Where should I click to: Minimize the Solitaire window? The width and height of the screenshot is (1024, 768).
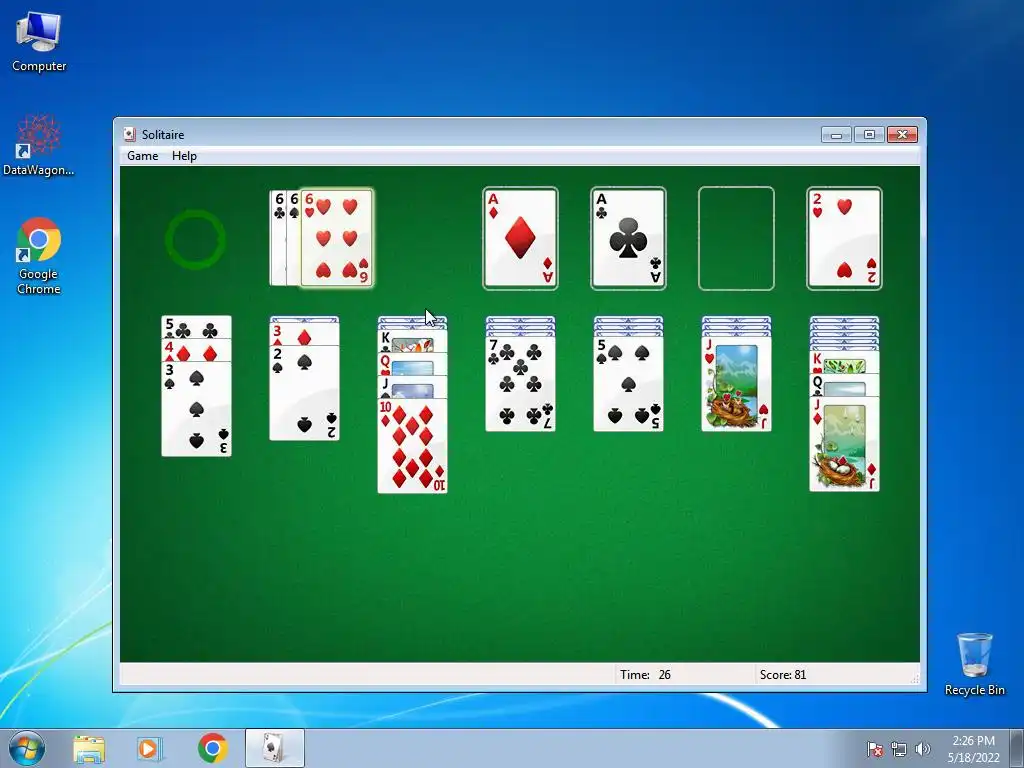tap(836, 135)
